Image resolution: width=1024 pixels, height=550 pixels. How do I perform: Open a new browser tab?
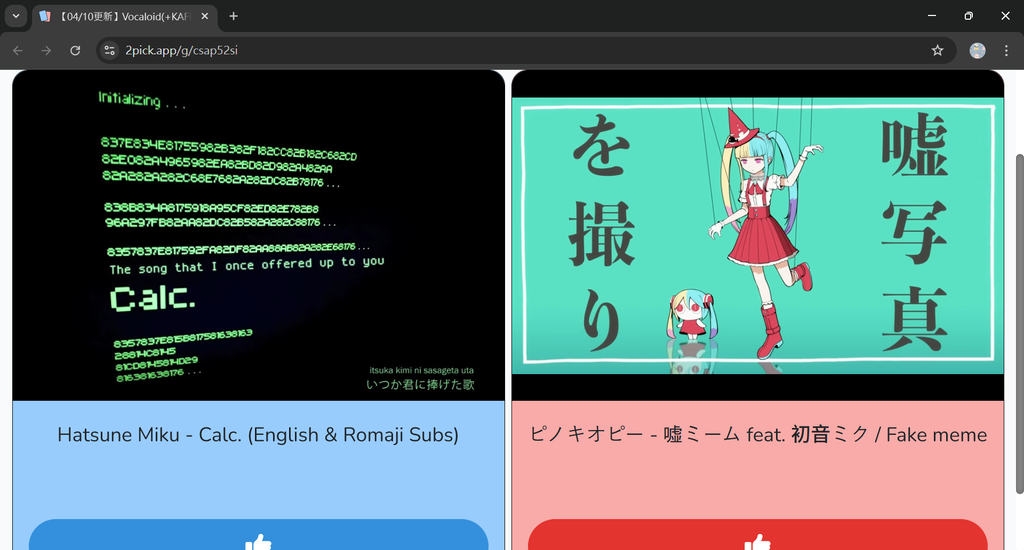[233, 16]
